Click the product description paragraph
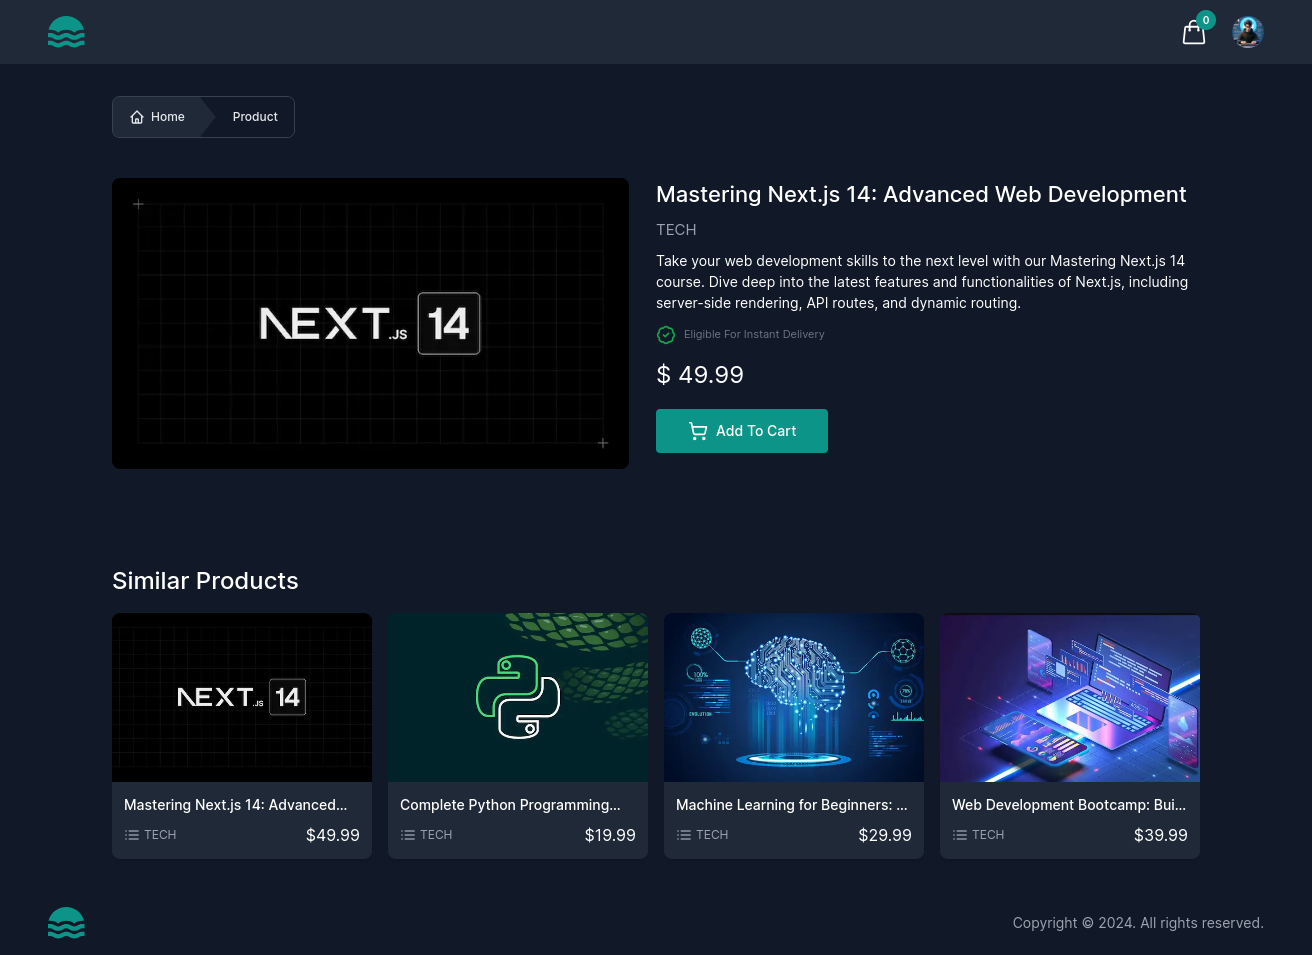Screen dimensions: 1312x955 [922, 282]
